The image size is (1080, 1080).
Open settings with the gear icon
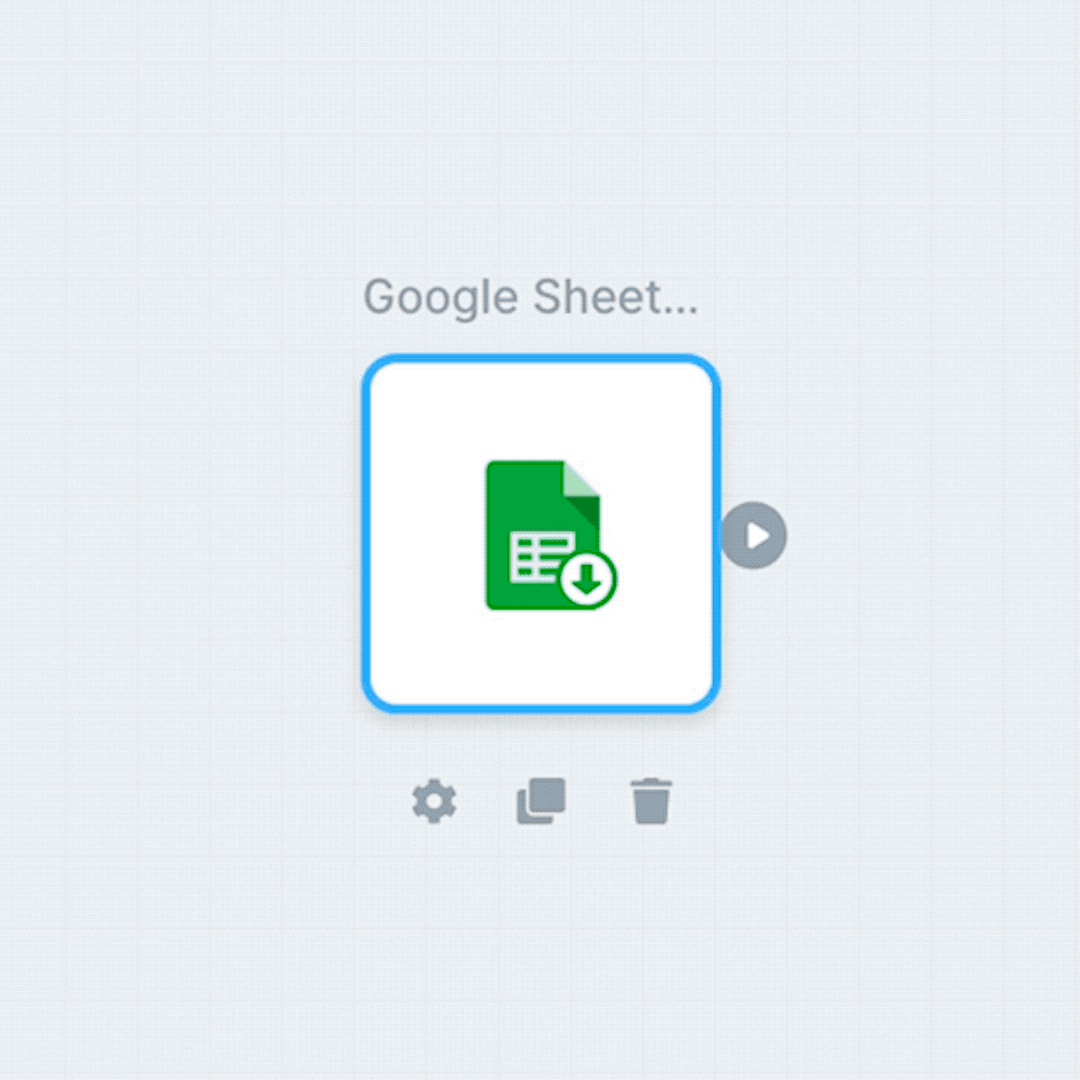point(434,801)
